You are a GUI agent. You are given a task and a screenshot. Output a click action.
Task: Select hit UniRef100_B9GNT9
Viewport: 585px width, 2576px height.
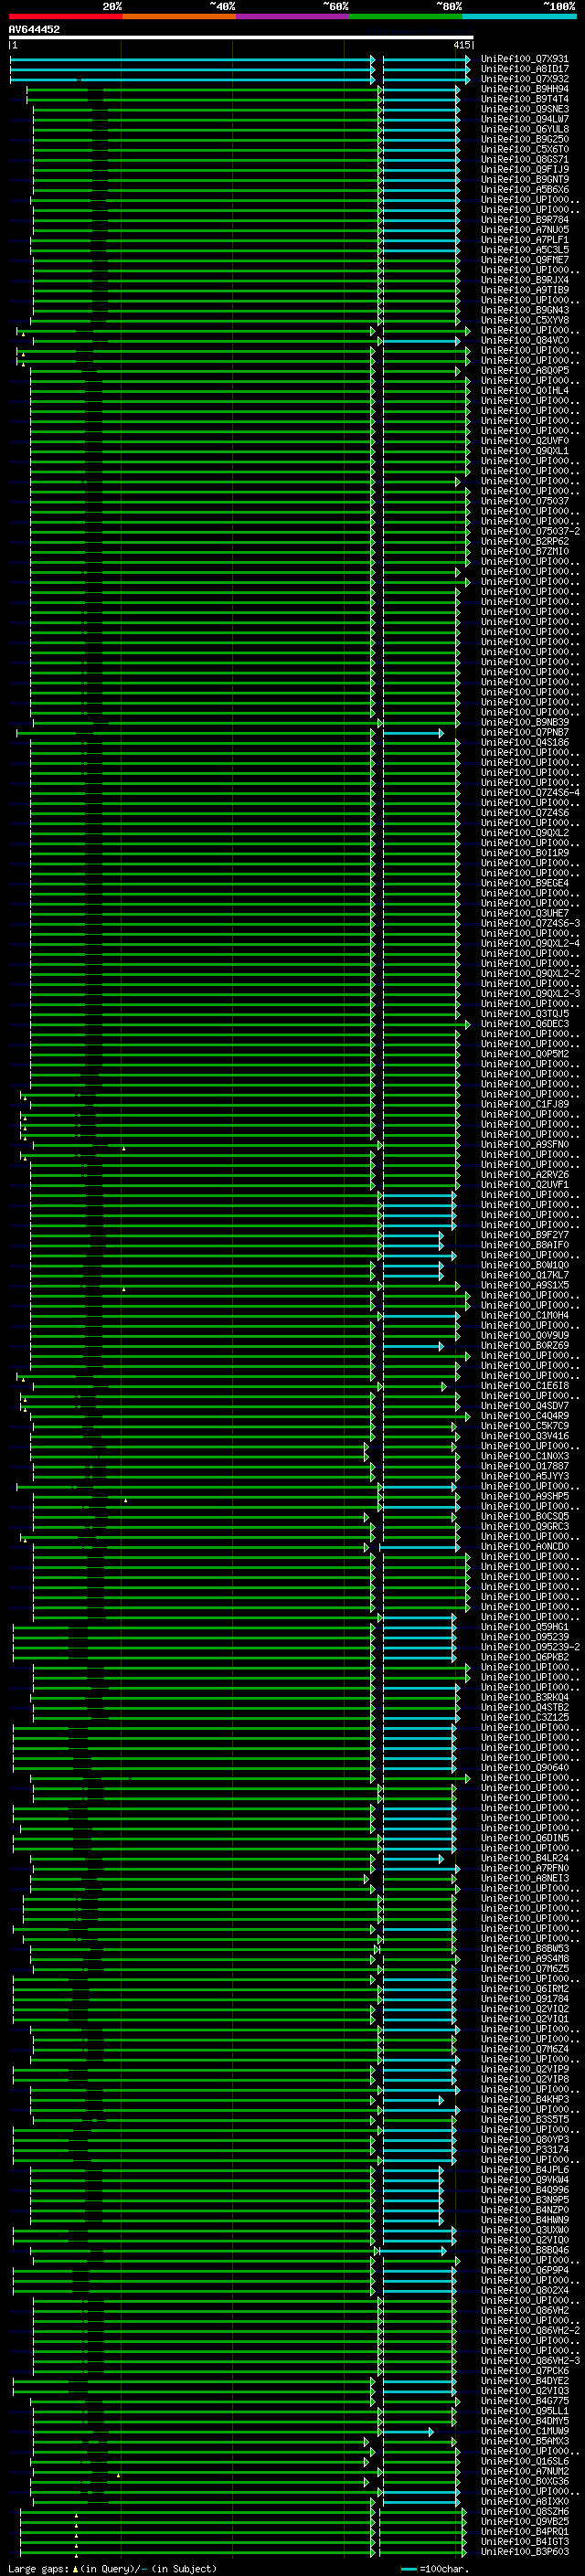pos(525,179)
